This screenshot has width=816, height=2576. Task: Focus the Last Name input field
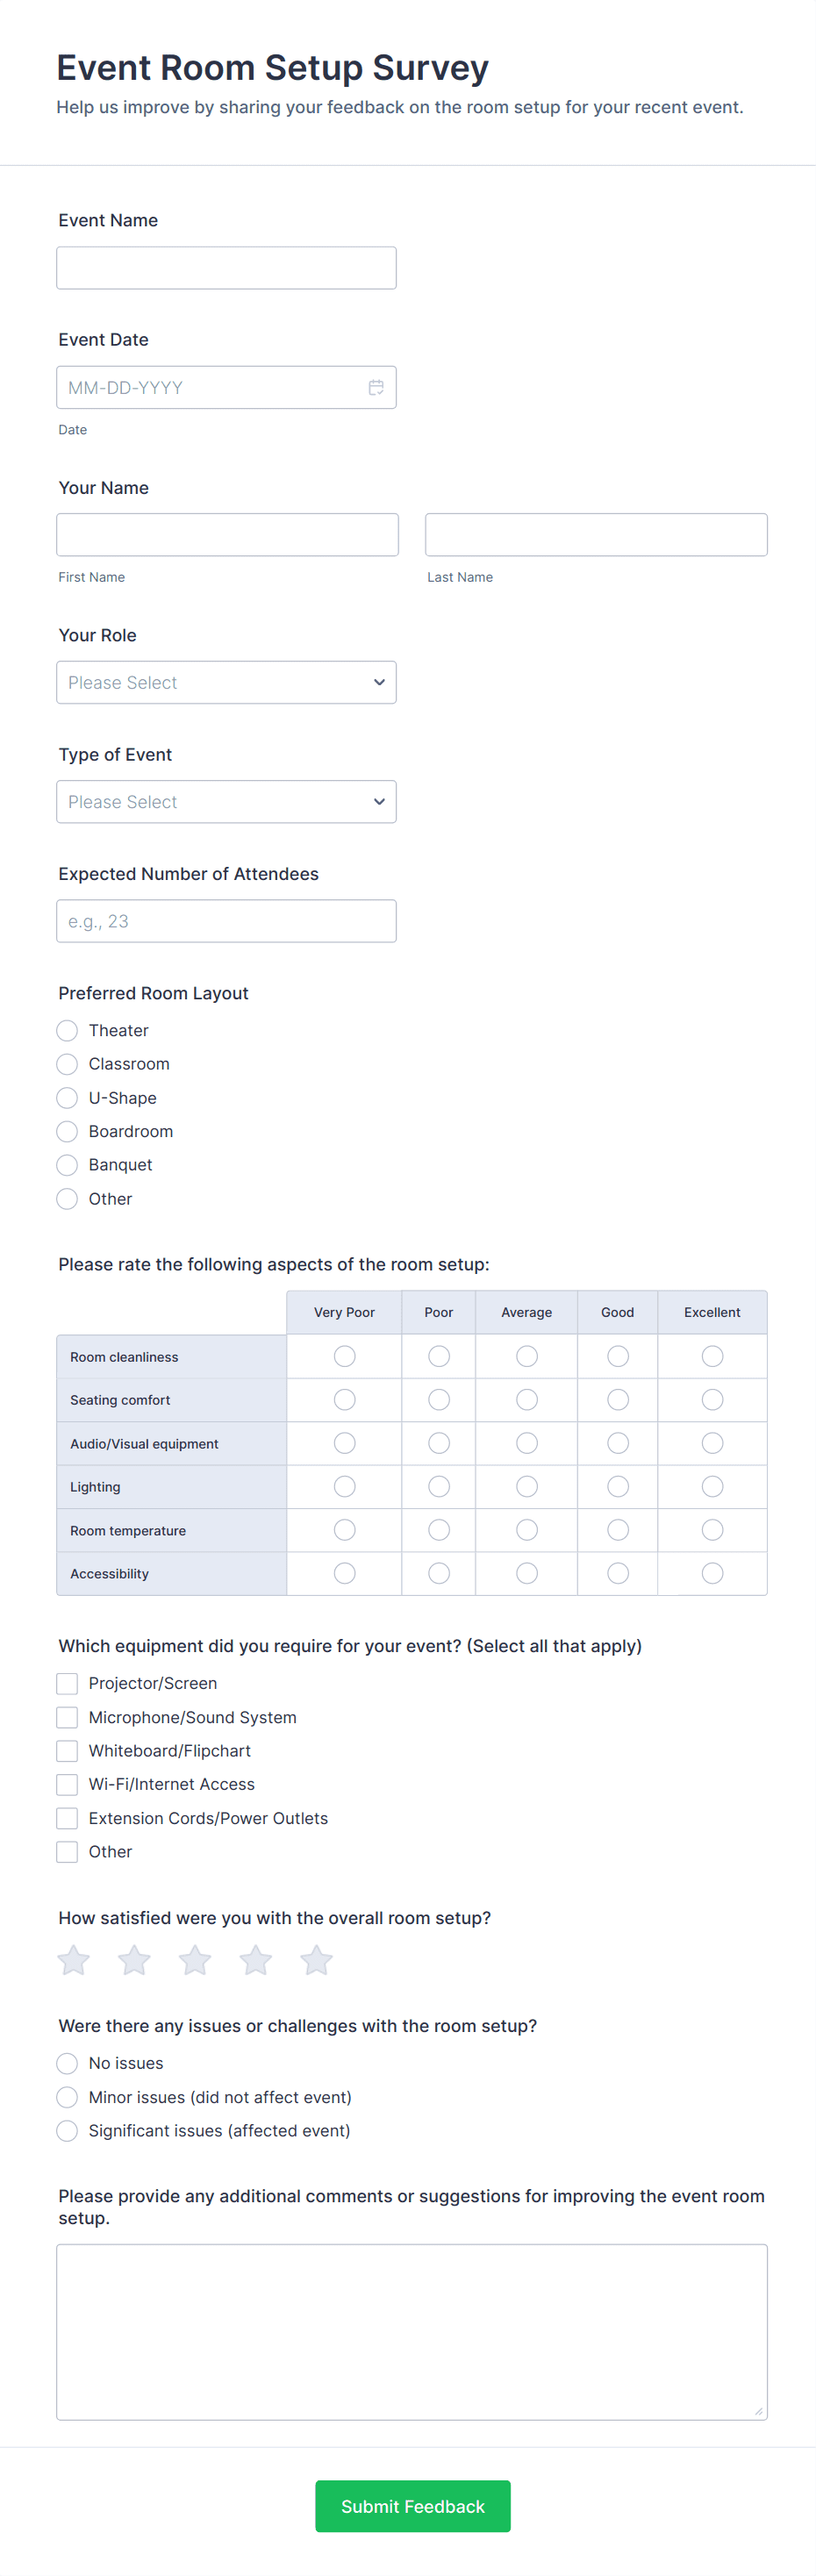(x=596, y=535)
